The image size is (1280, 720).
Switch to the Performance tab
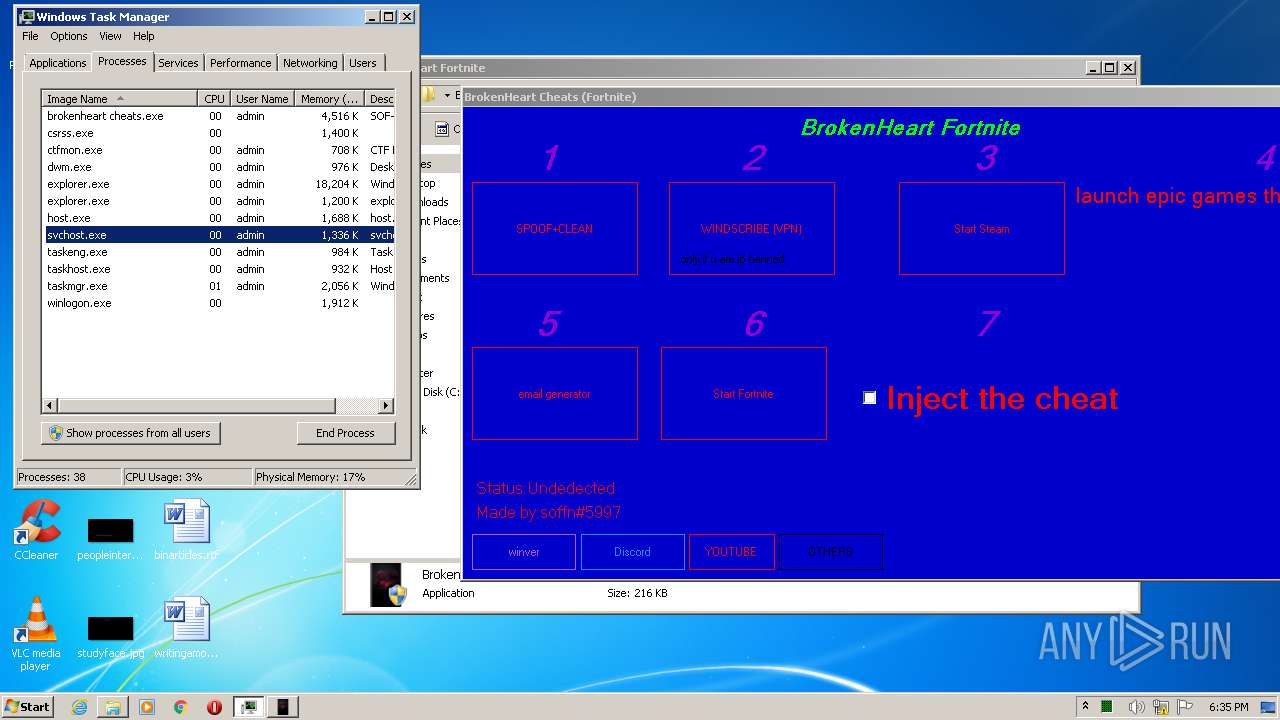pos(240,63)
